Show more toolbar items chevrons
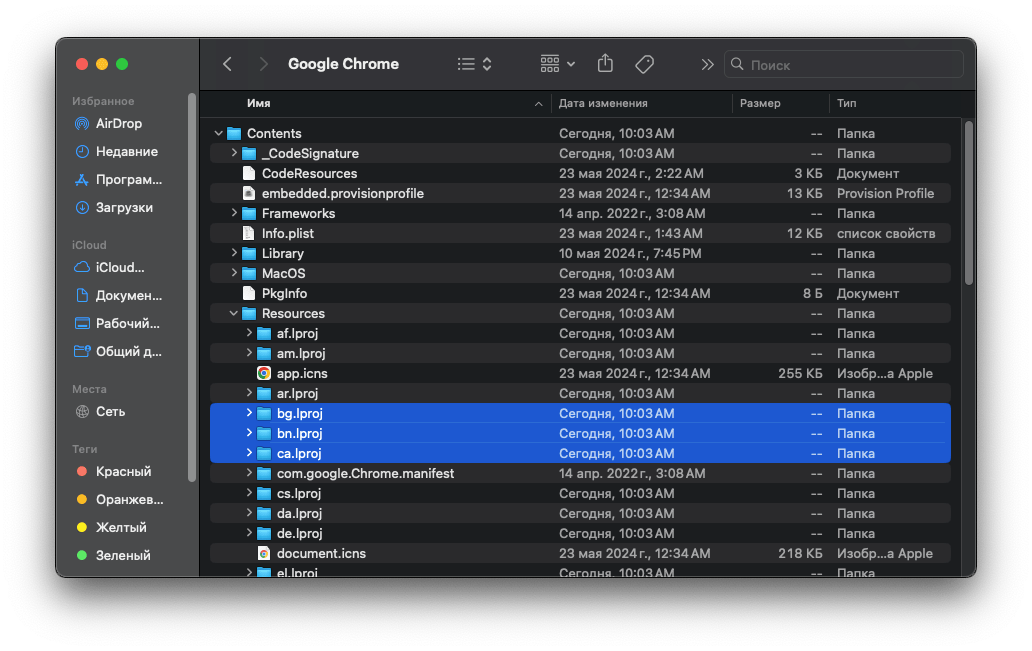 707,65
